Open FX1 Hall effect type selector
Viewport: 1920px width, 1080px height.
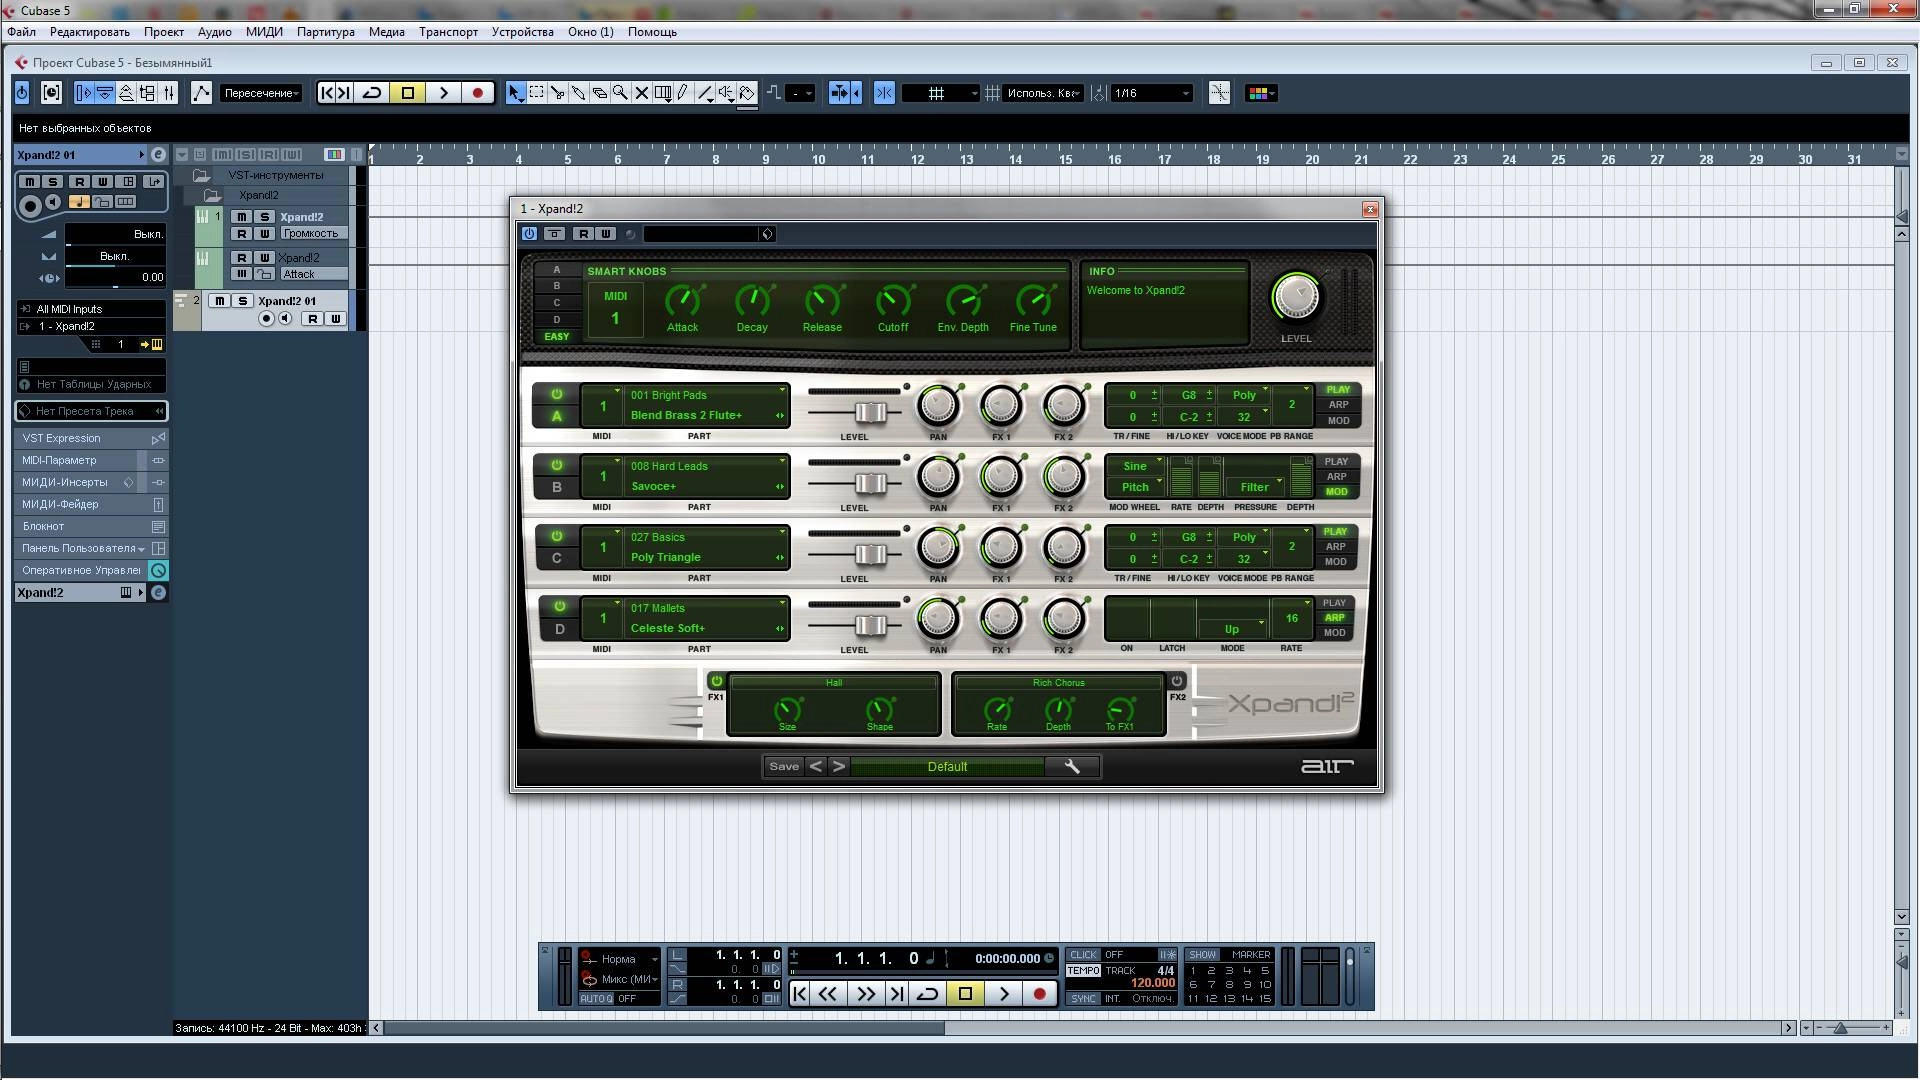pyautogui.click(x=834, y=683)
